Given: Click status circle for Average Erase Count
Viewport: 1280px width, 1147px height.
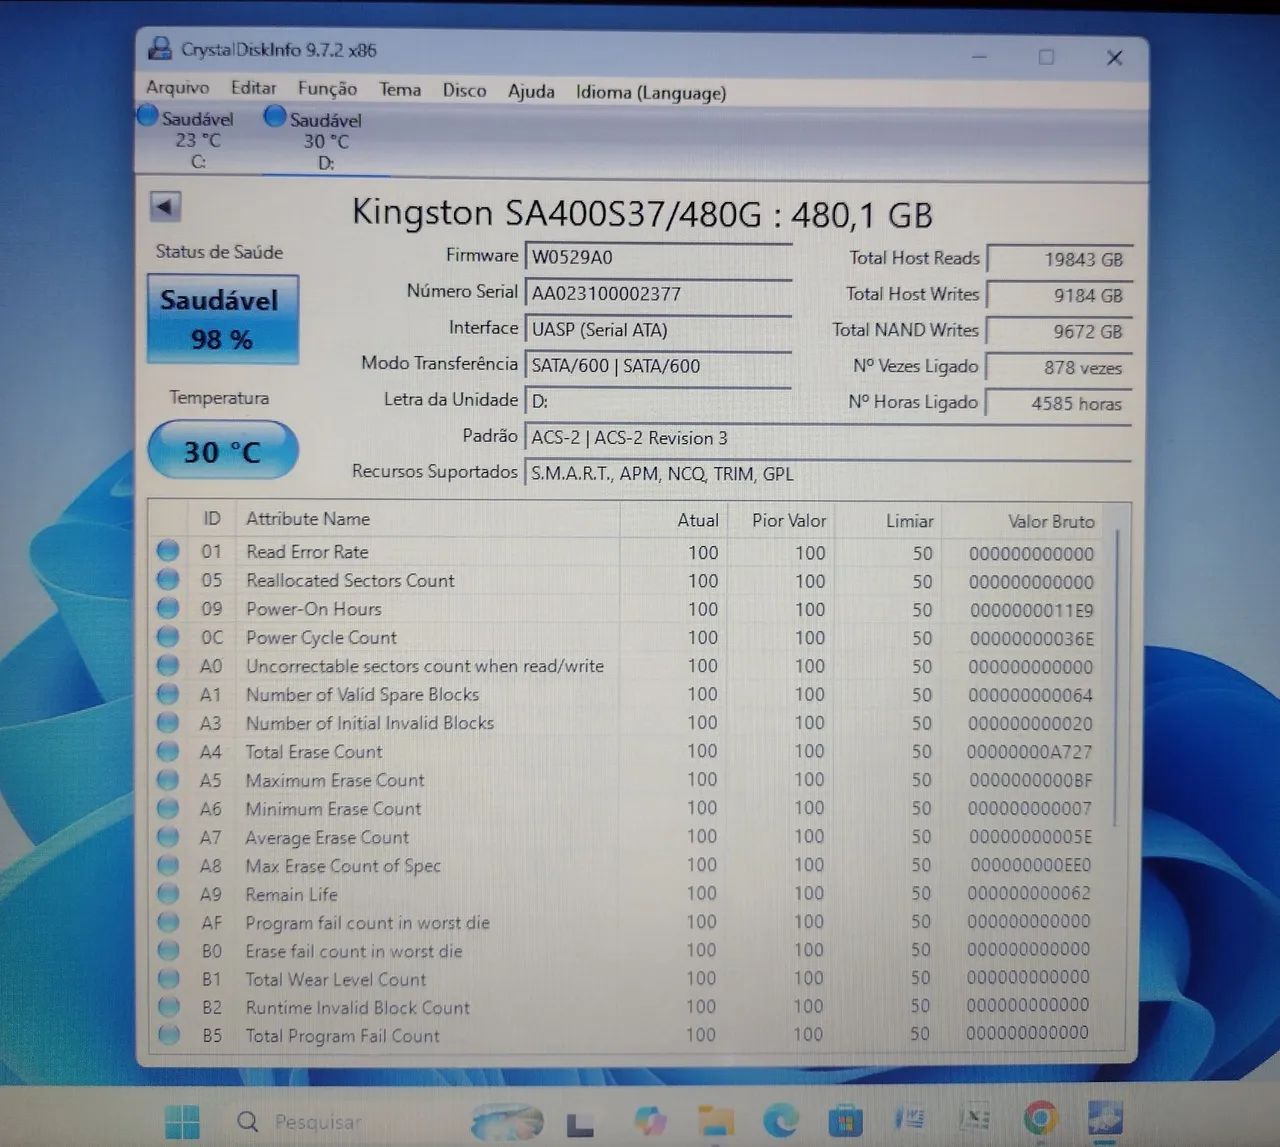Looking at the screenshot, I should [x=168, y=836].
